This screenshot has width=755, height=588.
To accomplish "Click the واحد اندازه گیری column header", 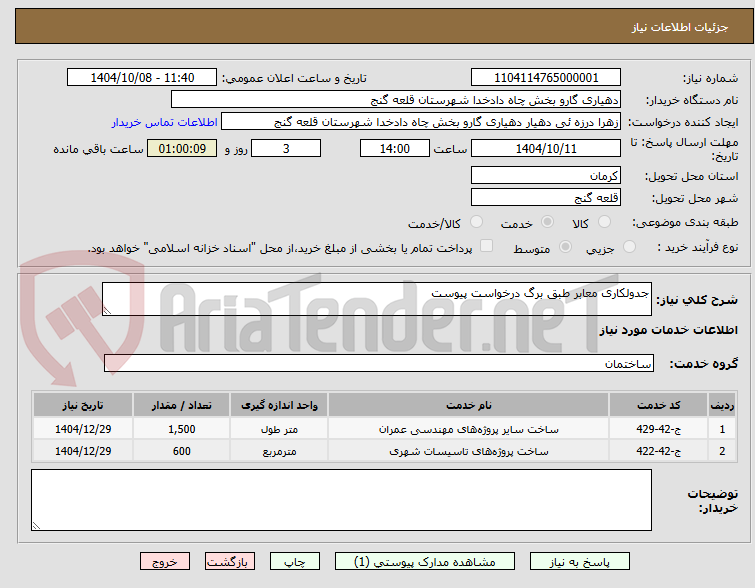I will pyautogui.click(x=279, y=405).
